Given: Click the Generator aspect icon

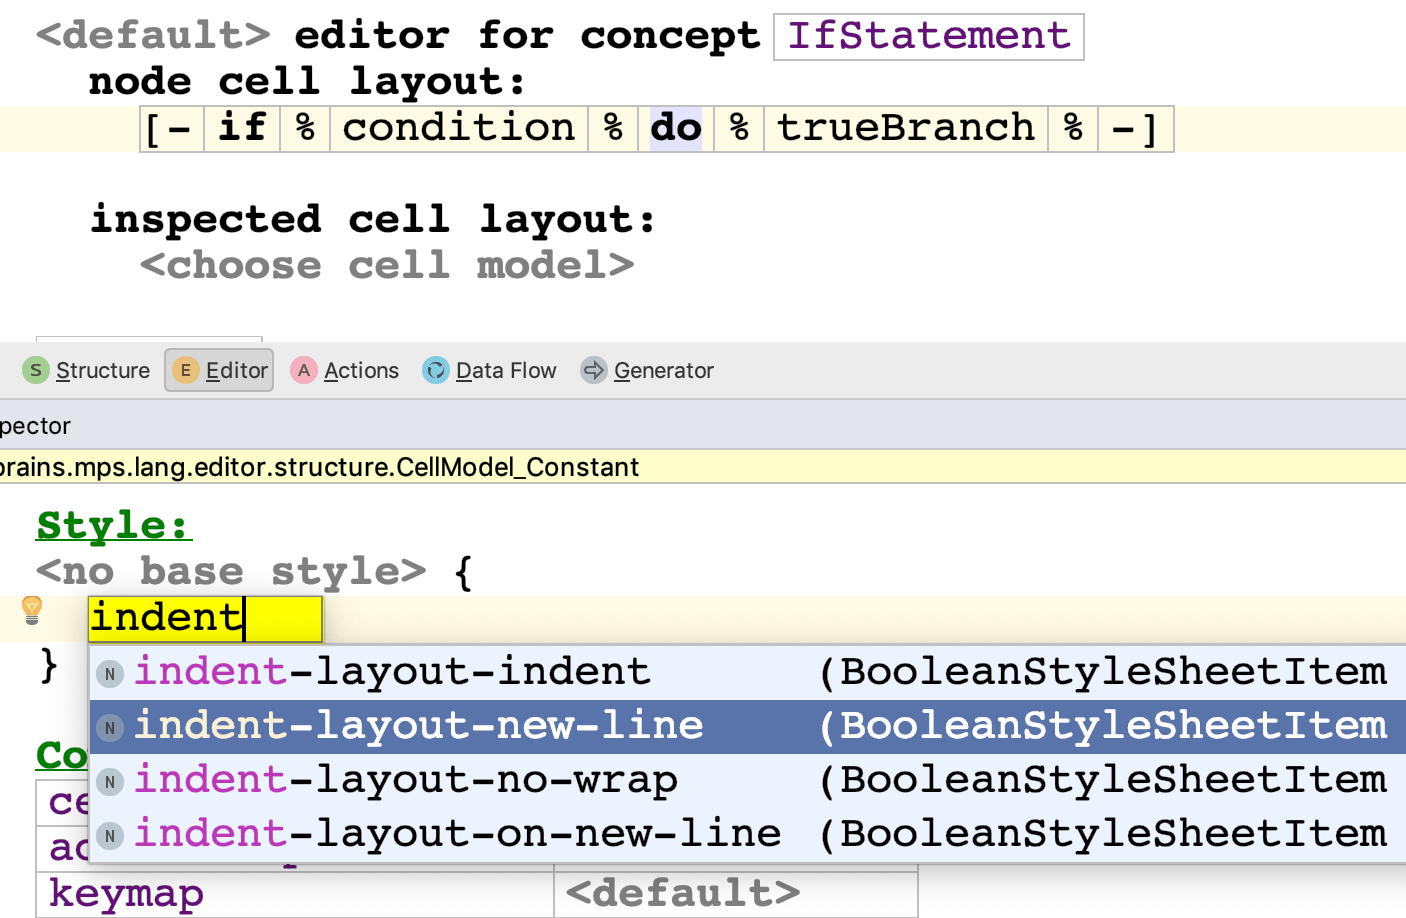Looking at the screenshot, I should tap(594, 371).
